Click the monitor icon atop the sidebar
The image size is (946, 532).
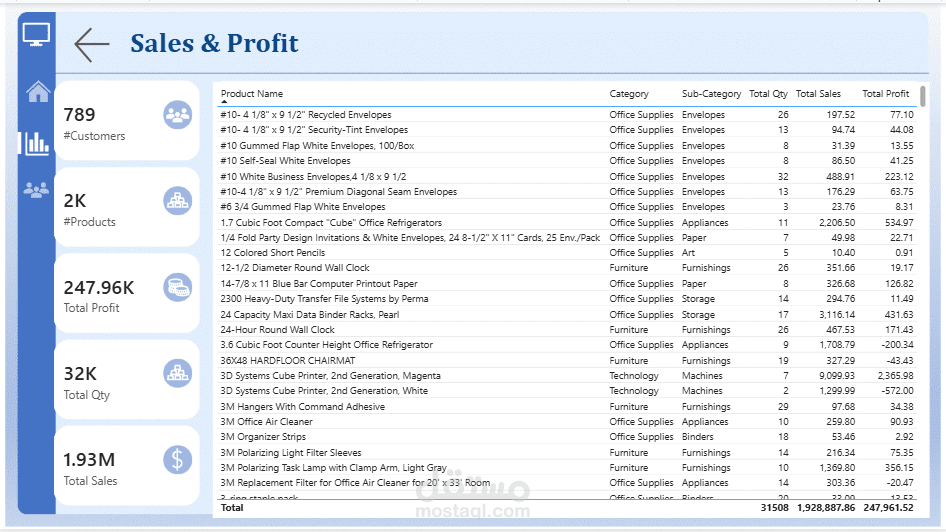36,34
